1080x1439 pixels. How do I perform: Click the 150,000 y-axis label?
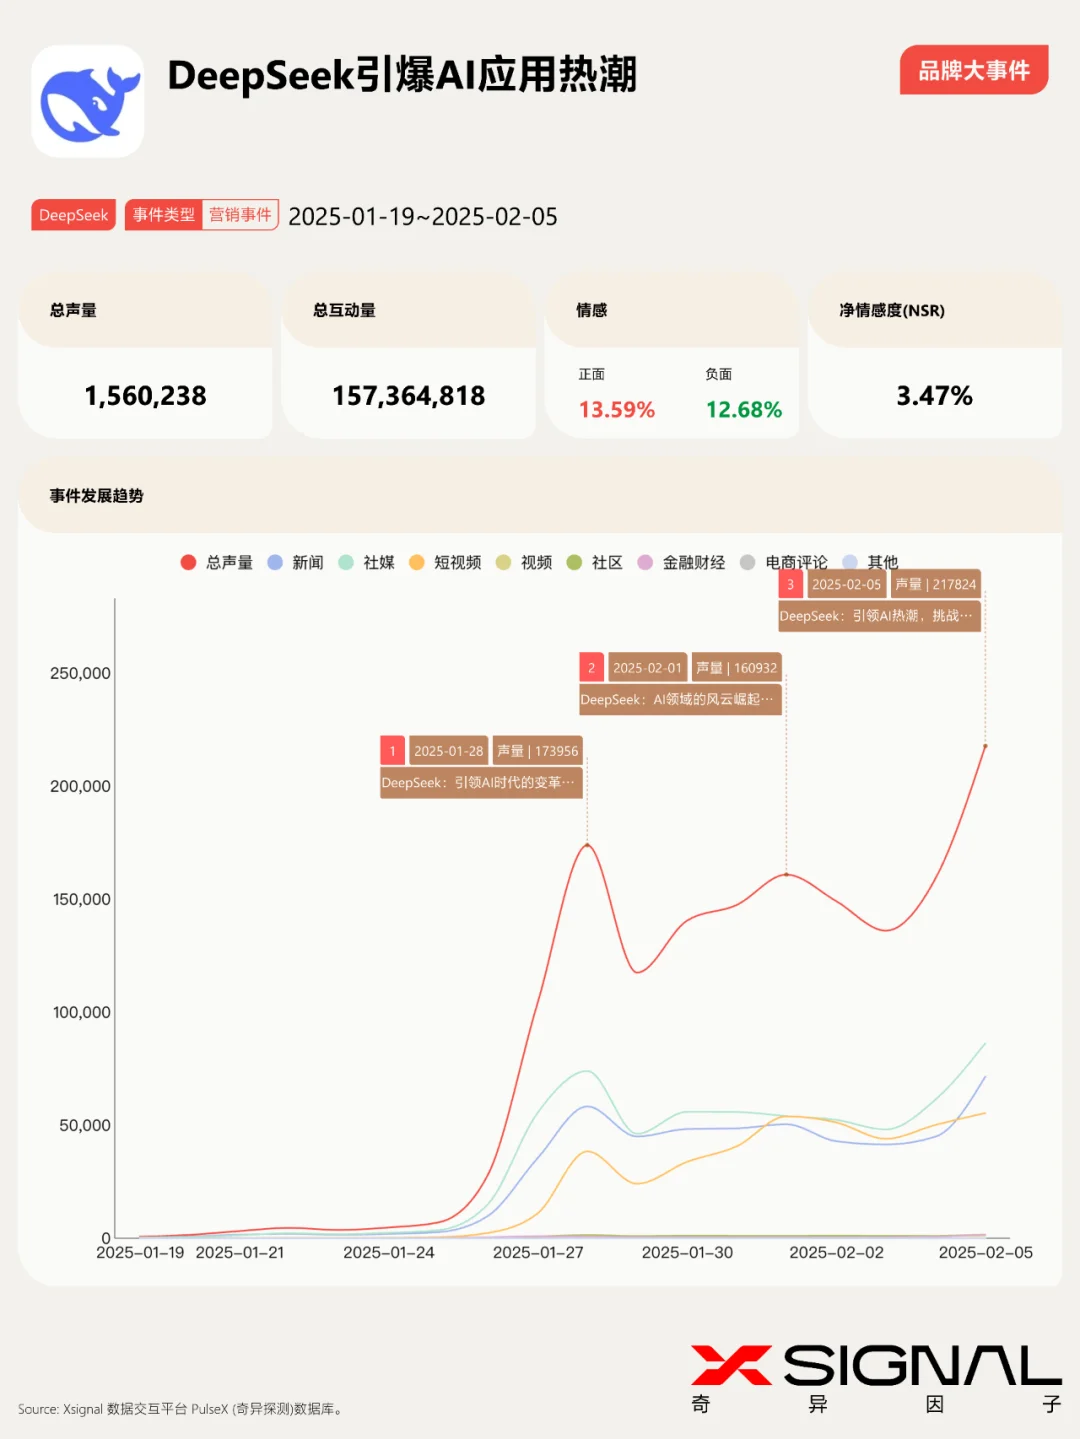tap(81, 900)
